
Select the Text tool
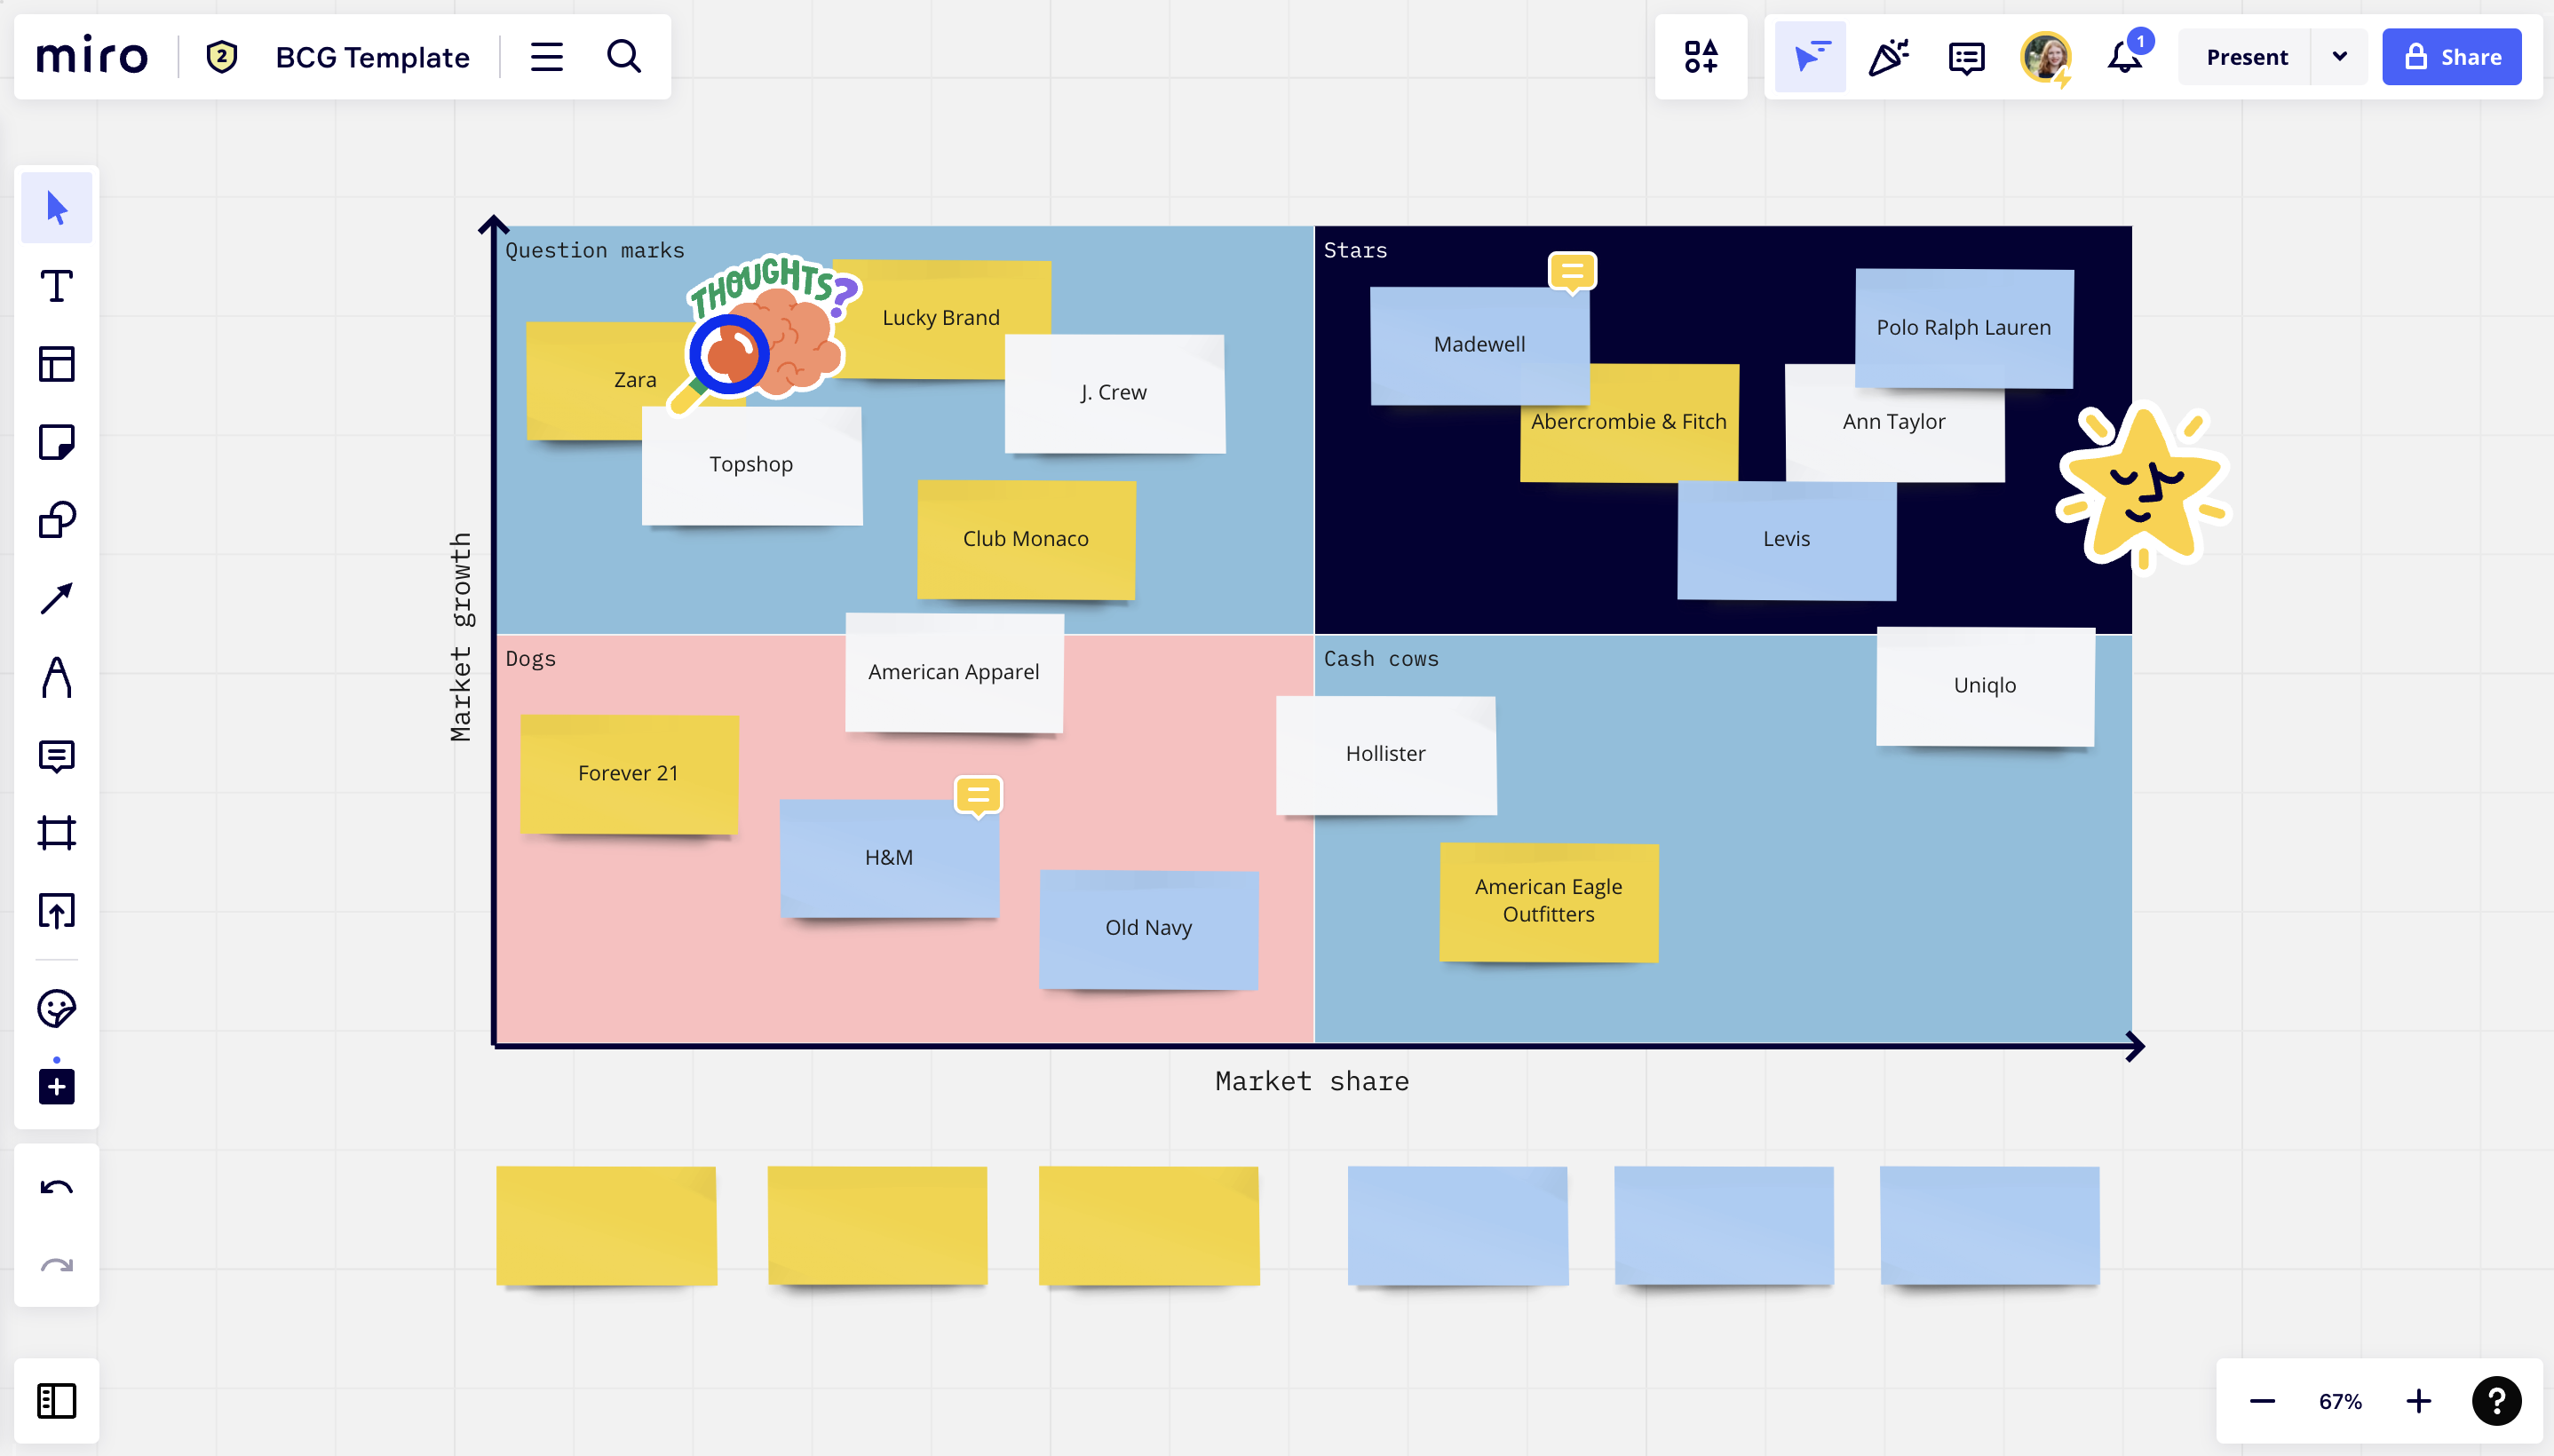click(x=57, y=286)
